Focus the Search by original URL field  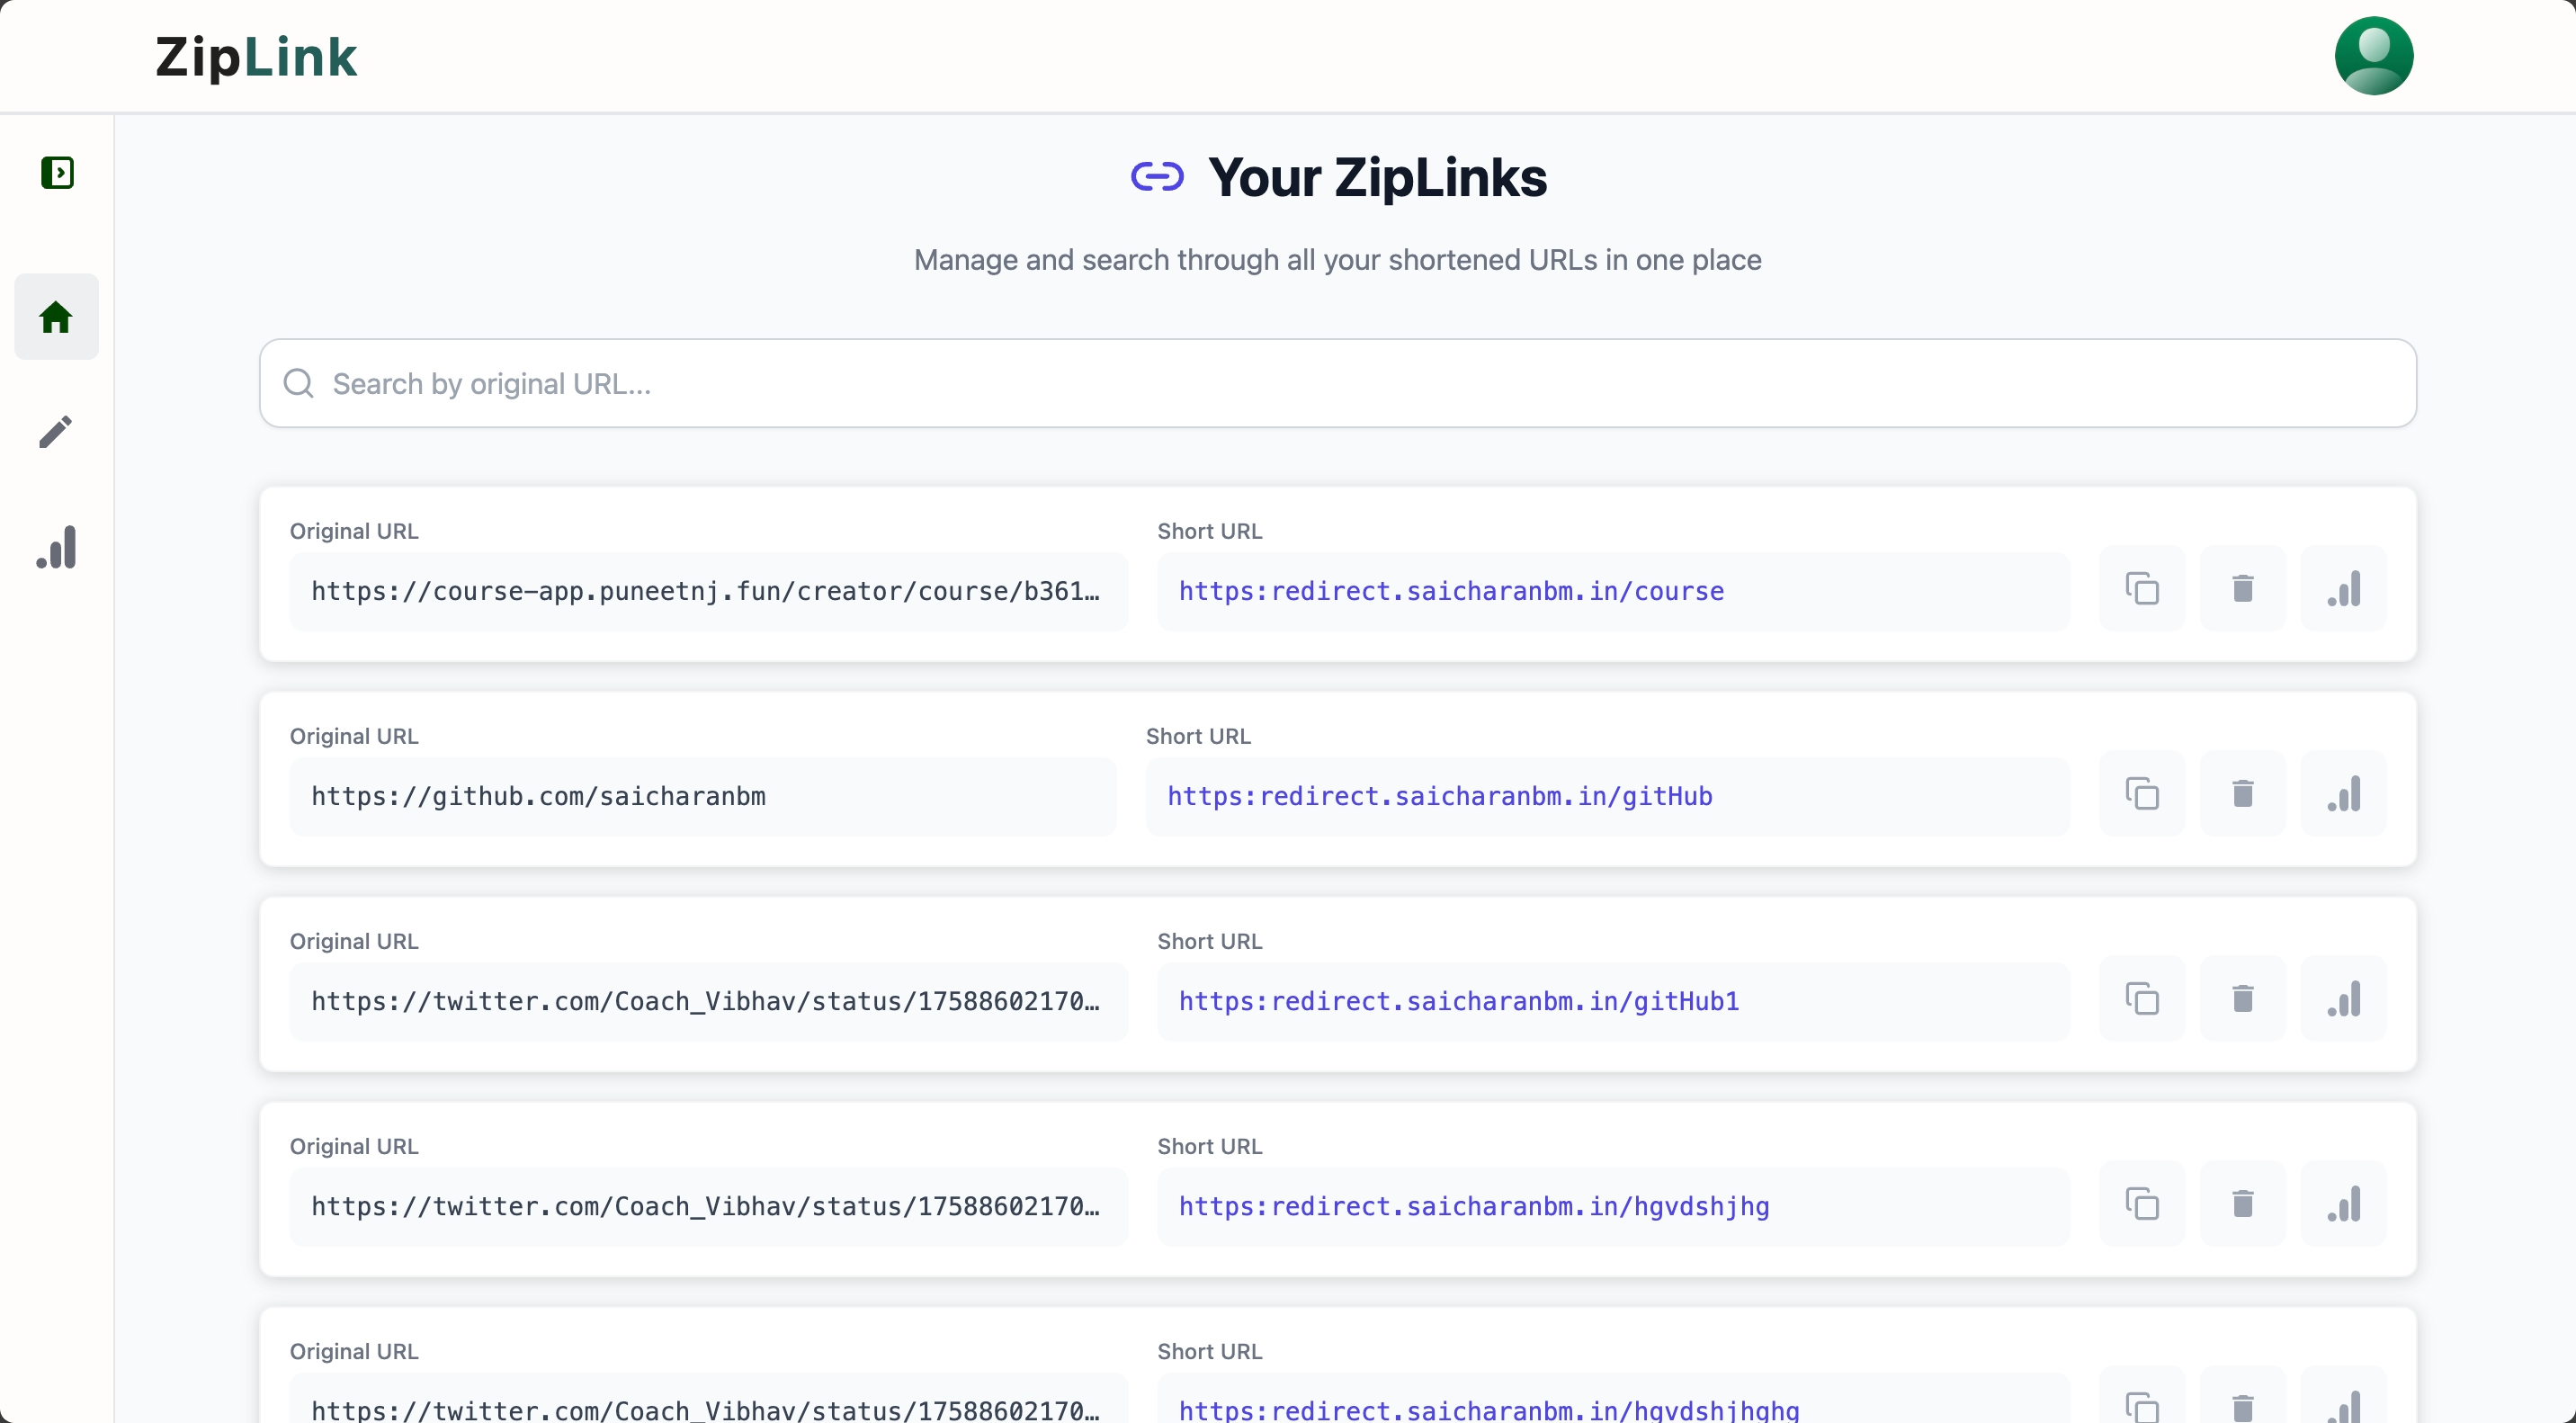(1338, 384)
